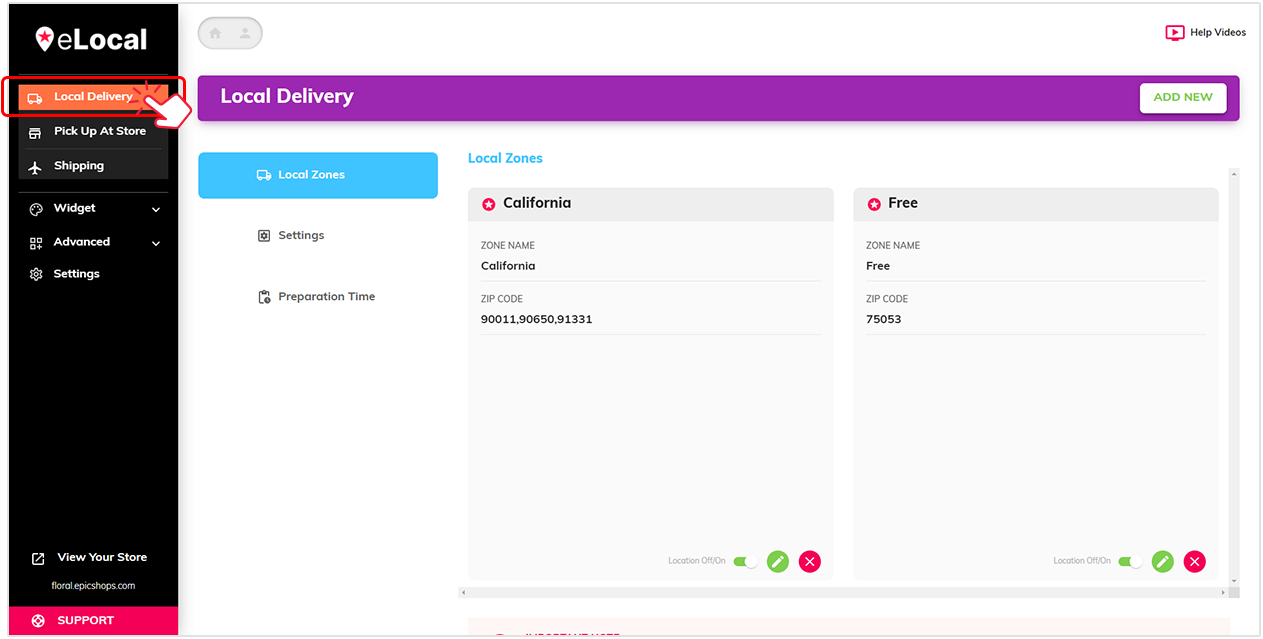Select the Shipping airplane icon
The image size is (1263, 639).
pyautogui.click(x=36, y=165)
